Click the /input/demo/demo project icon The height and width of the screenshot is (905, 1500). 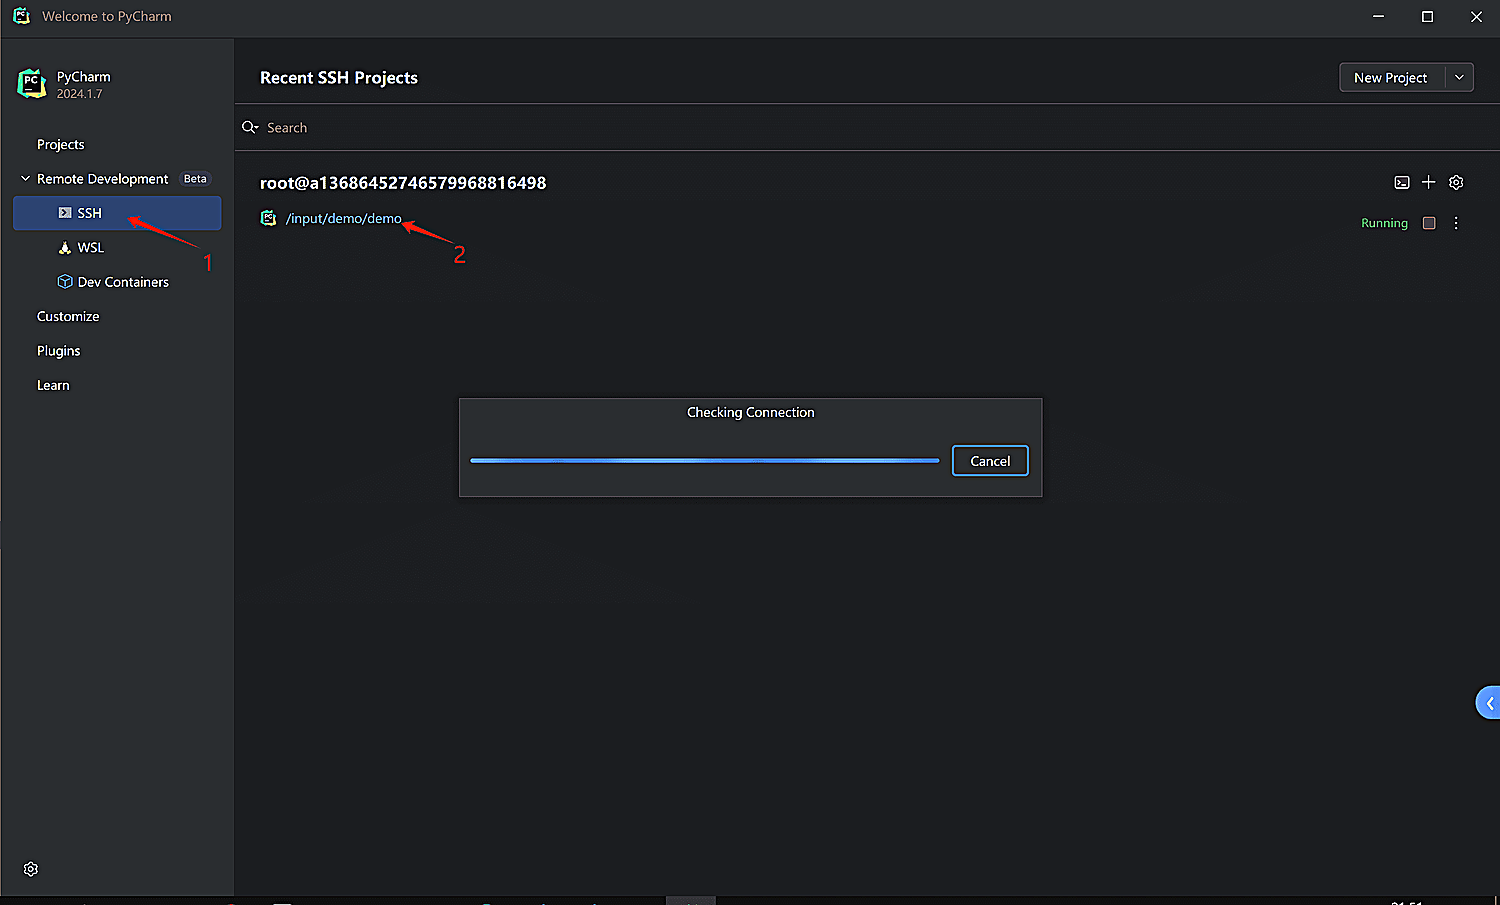coord(268,218)
